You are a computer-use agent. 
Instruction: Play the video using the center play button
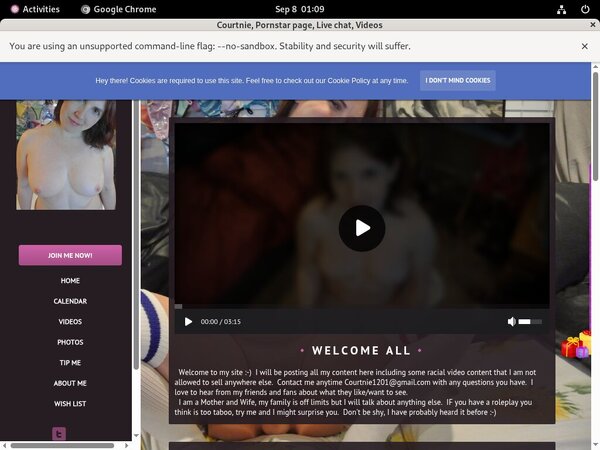click(361, 228)
